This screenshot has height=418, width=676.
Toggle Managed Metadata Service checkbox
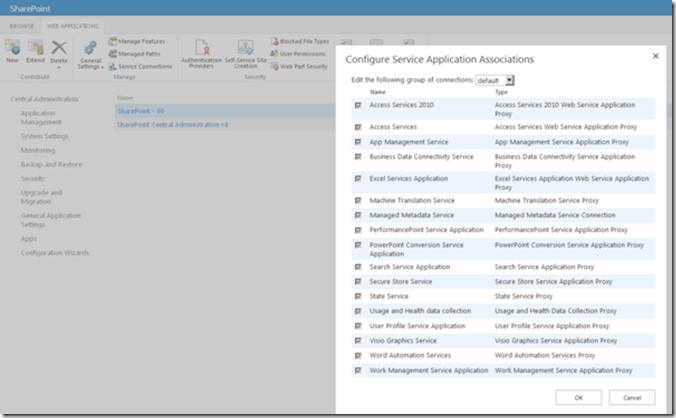[358, 215]
